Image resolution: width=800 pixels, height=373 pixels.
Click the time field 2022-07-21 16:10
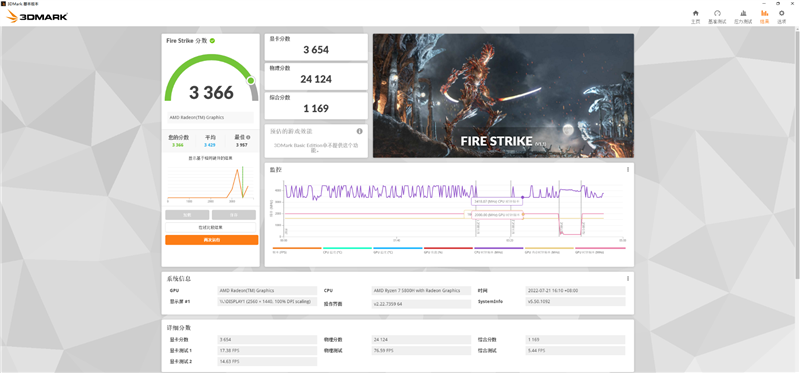coord(575,290)
